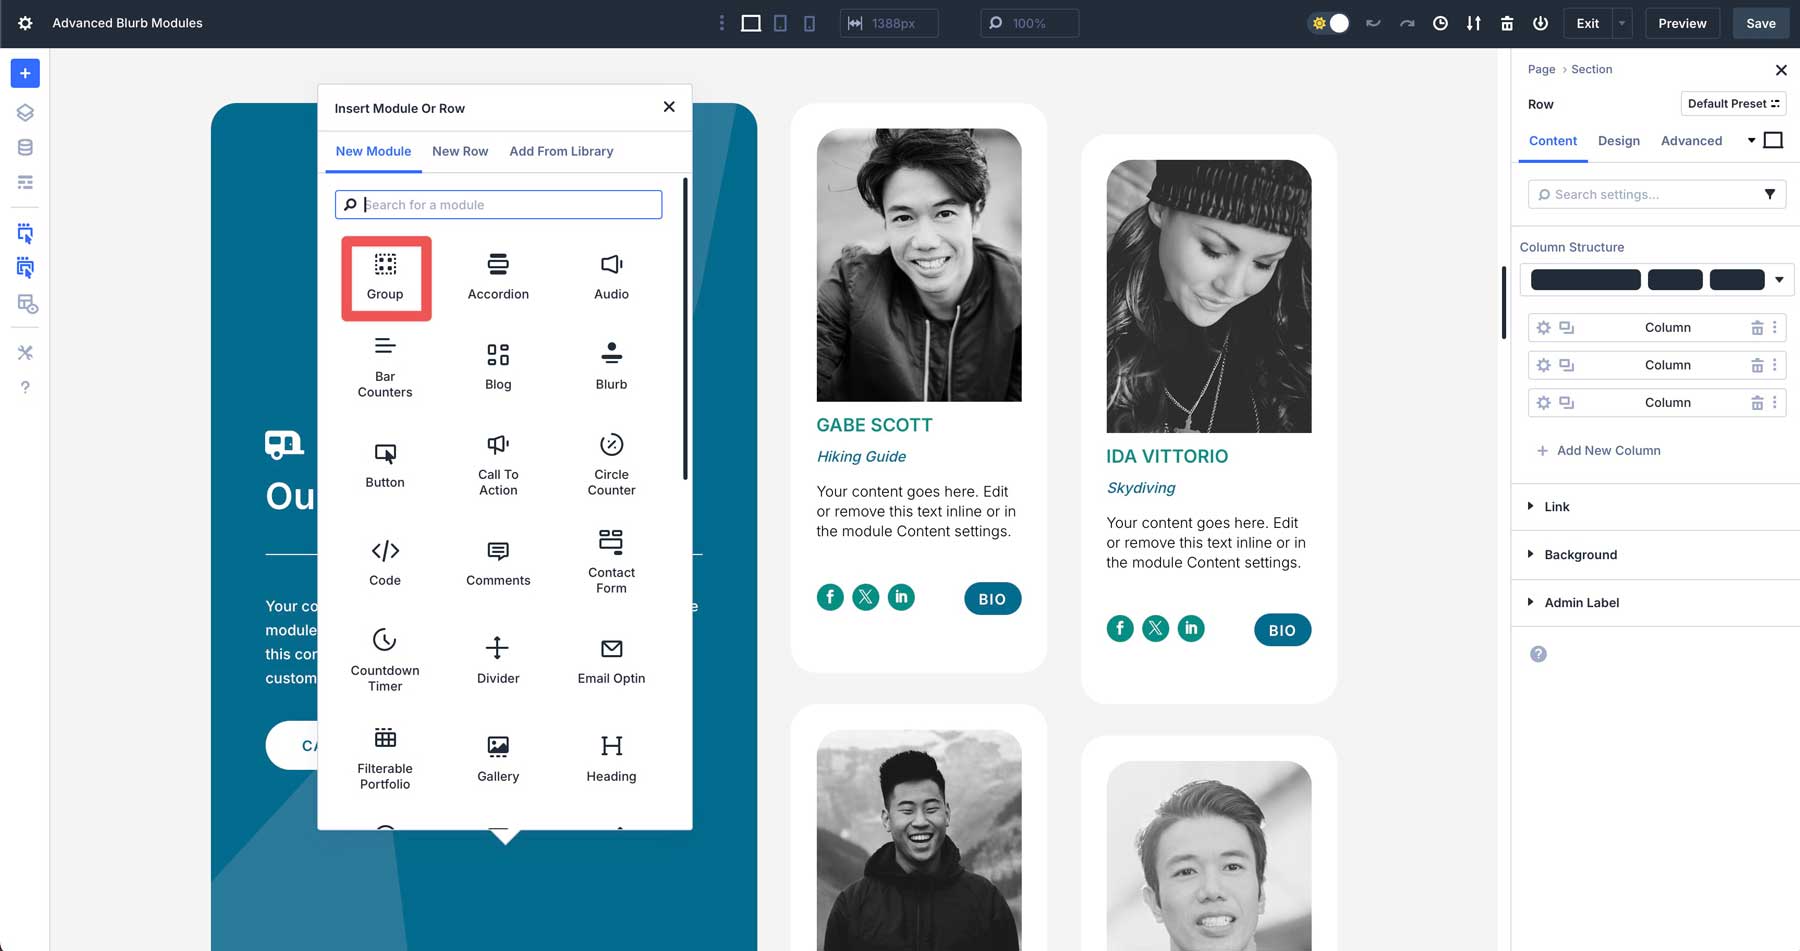Screen dimensions: 1800x951
Task: Insert a Blurb module
Action: coord(610,363)
